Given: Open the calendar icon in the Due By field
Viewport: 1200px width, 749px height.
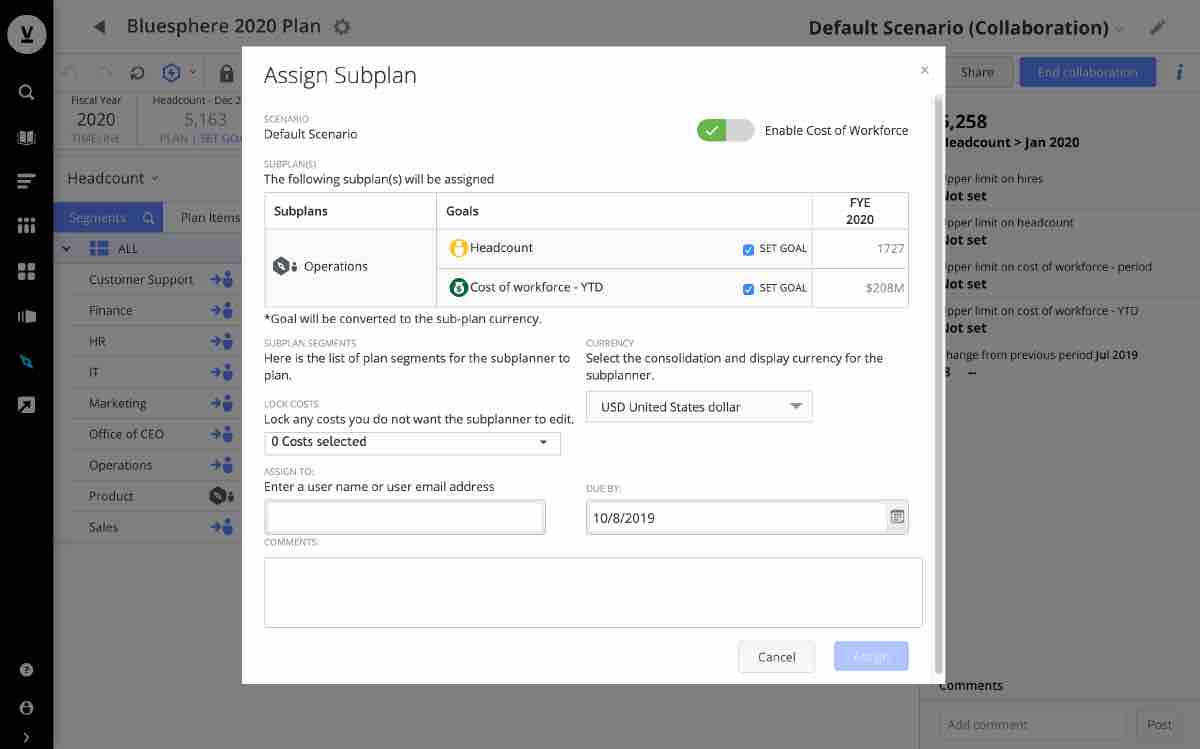Looking at the screenshot, I should [x=897, y=517].
